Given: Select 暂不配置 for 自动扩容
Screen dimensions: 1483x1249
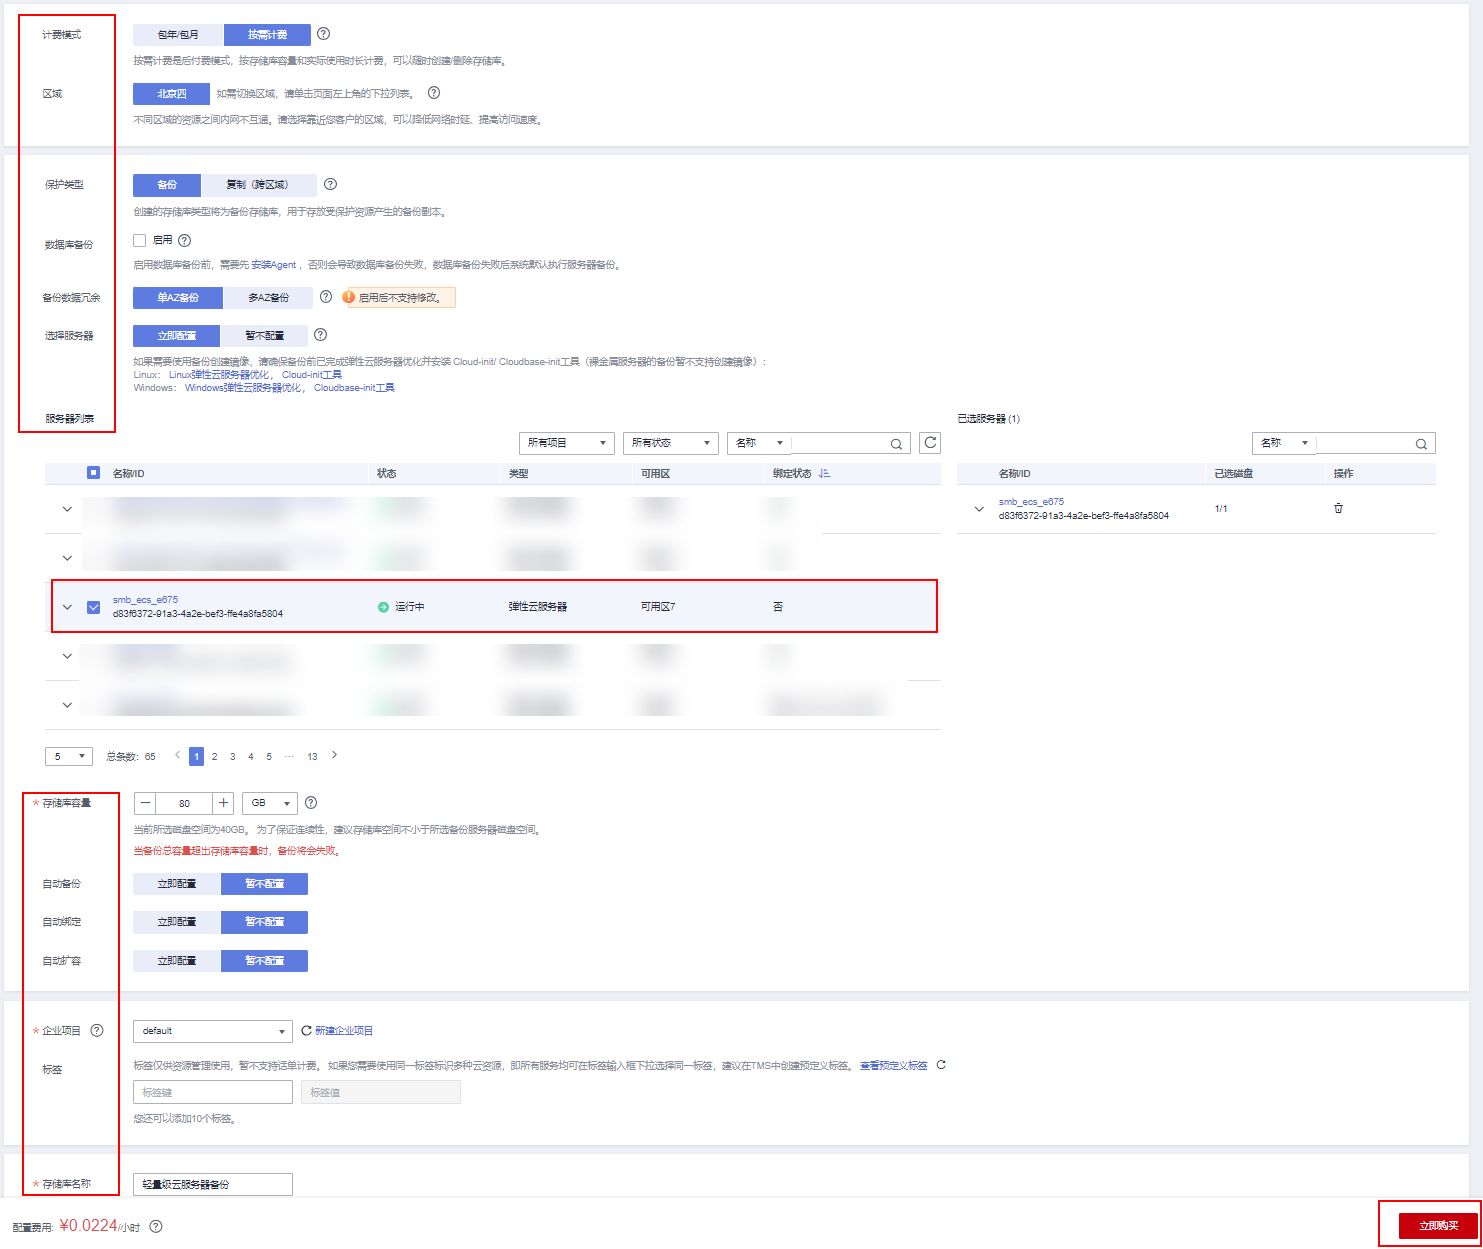Looking at the screenshot, I should click(x=264, y=961).
